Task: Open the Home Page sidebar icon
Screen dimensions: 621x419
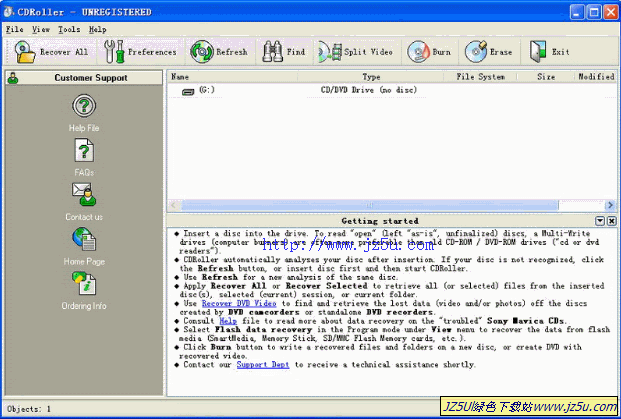Action: coord(84,239)
